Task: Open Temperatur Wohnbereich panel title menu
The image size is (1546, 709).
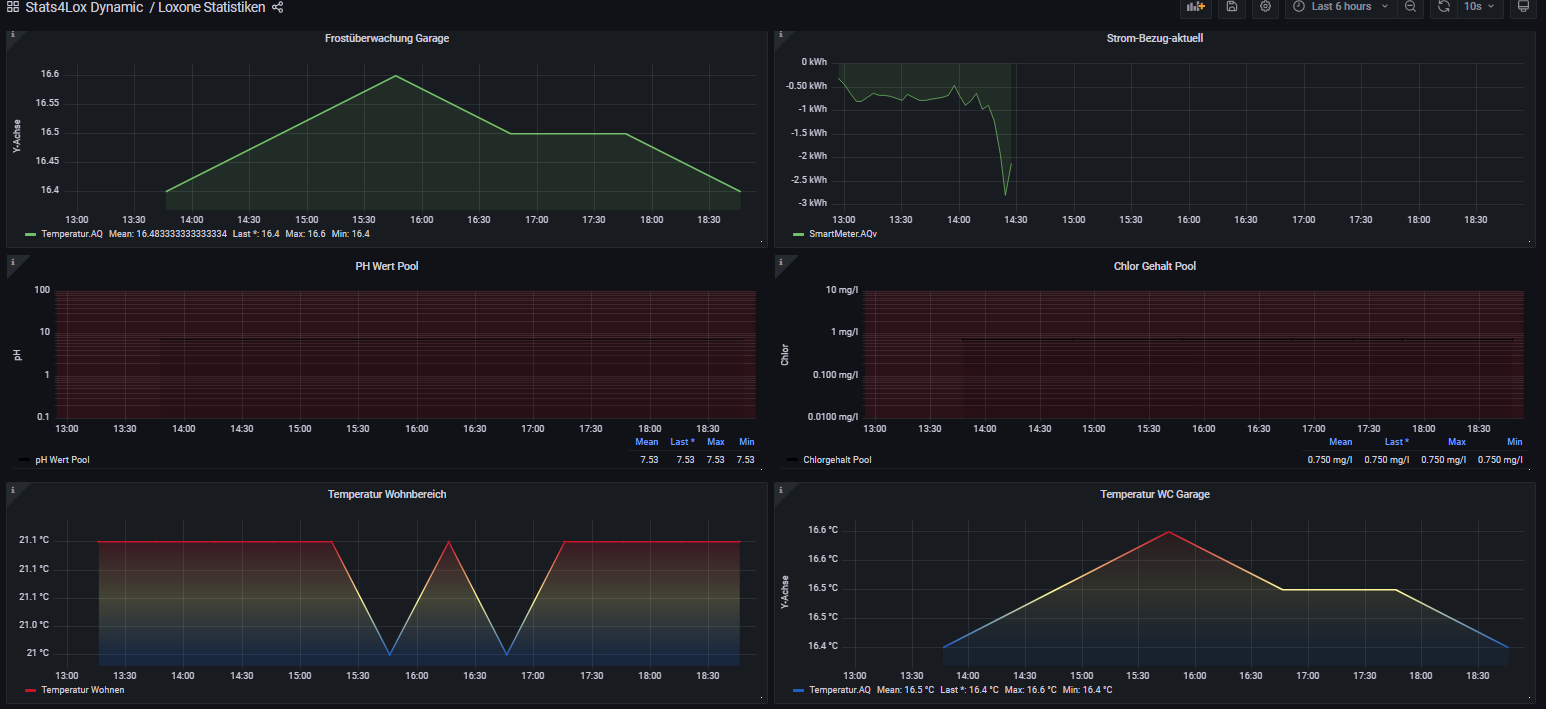Action: click(386, 494)
